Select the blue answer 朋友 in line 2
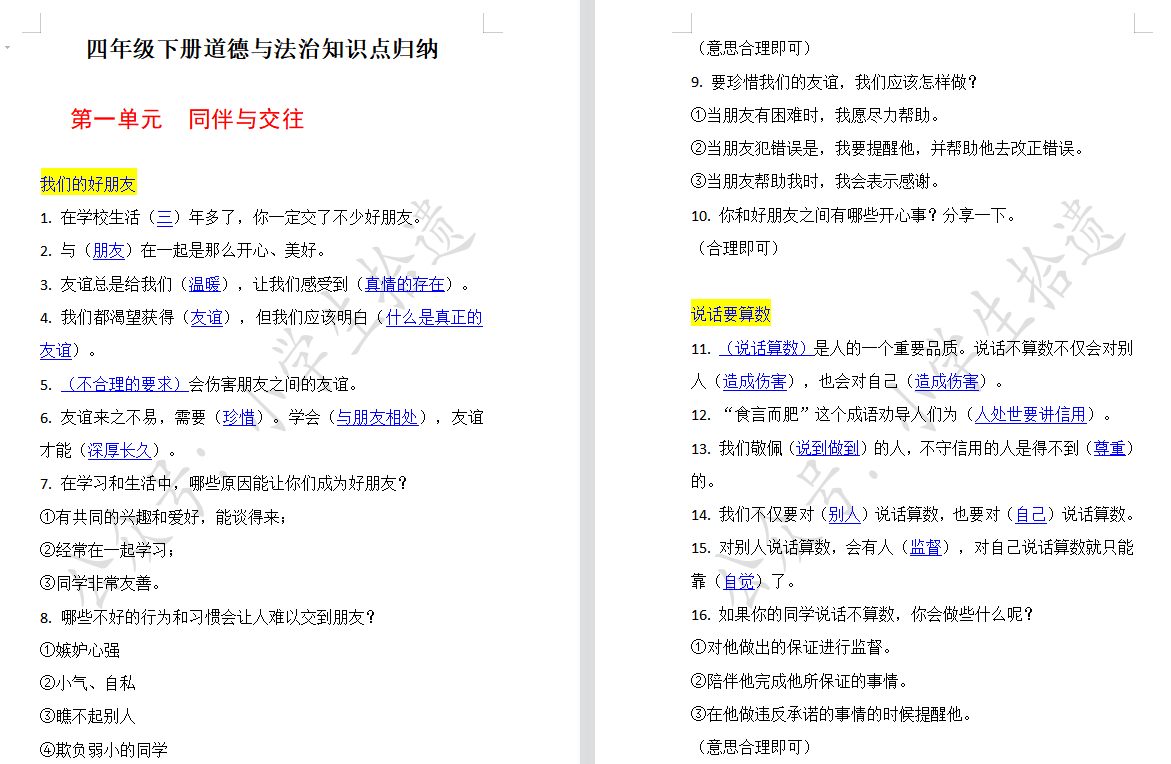Screen dimensions: 1171x764 tap(108, 250)
